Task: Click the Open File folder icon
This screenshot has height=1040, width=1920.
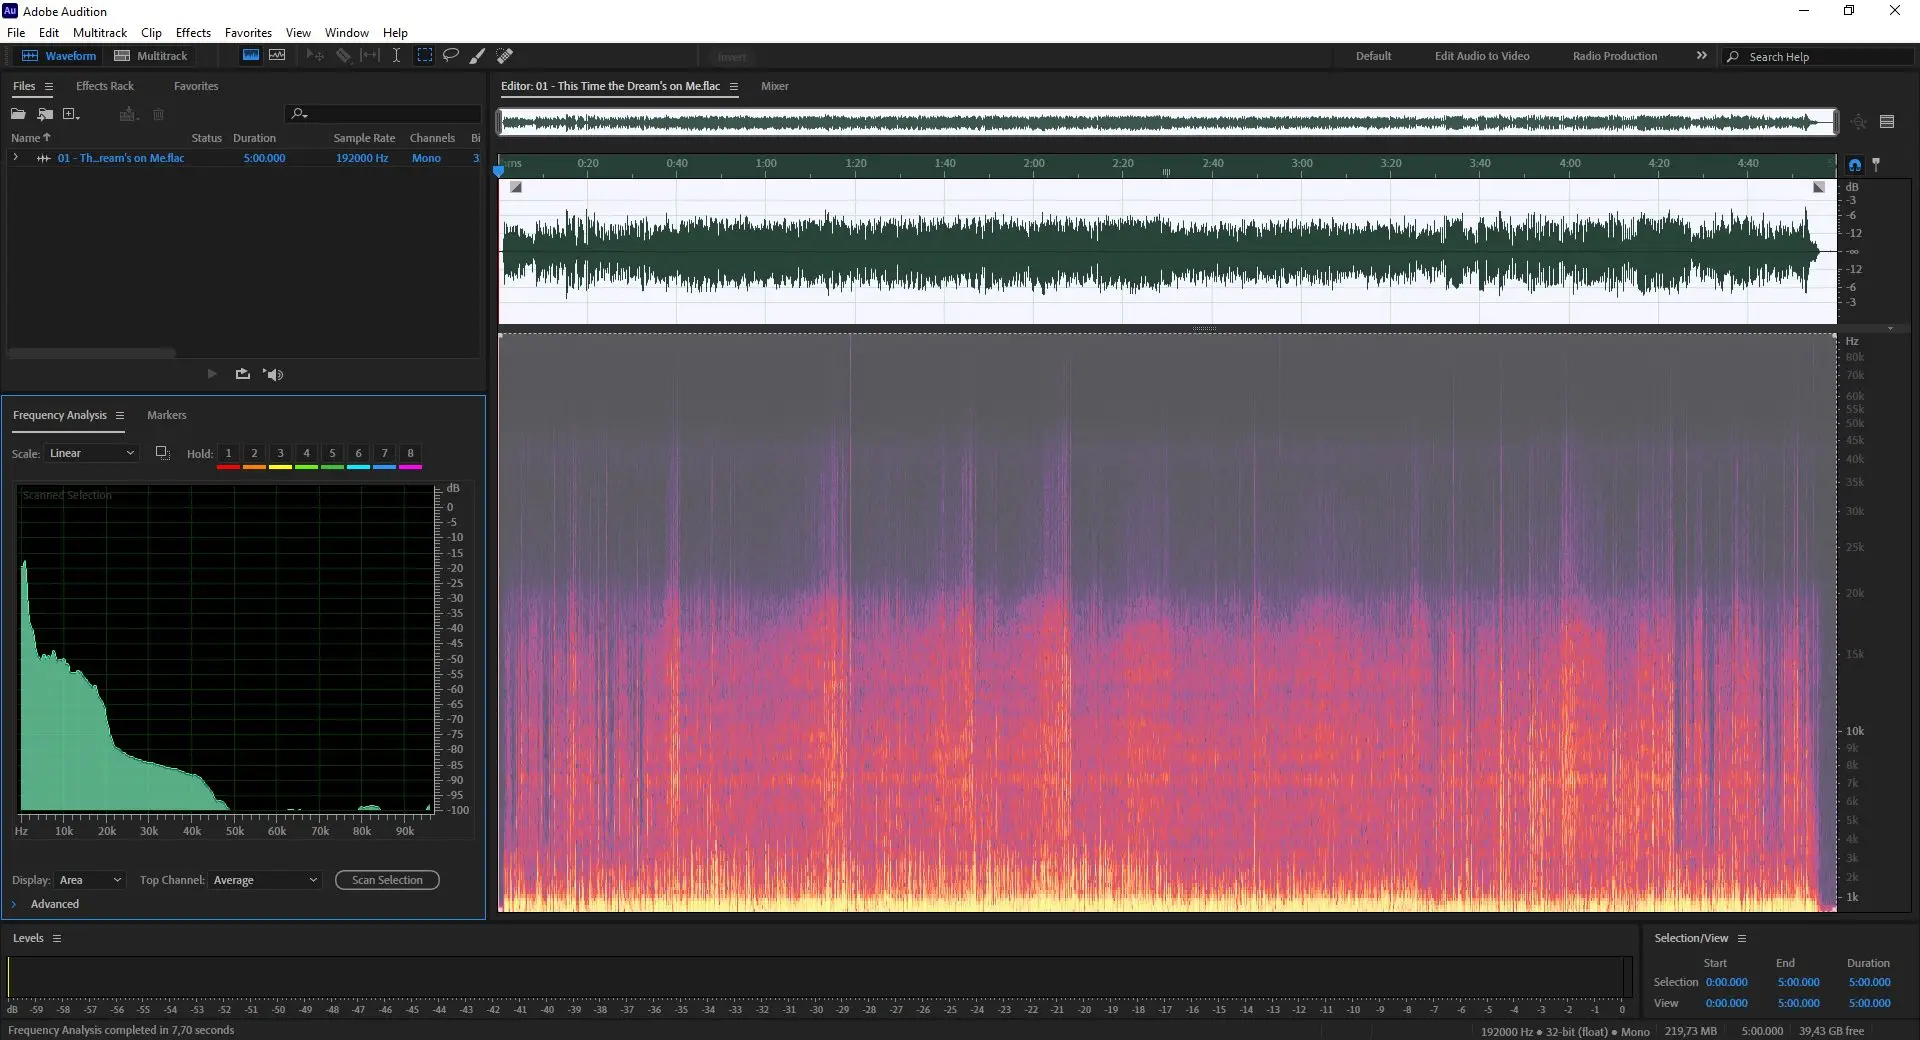Action: pyautogui.click(x=18, y=114)
